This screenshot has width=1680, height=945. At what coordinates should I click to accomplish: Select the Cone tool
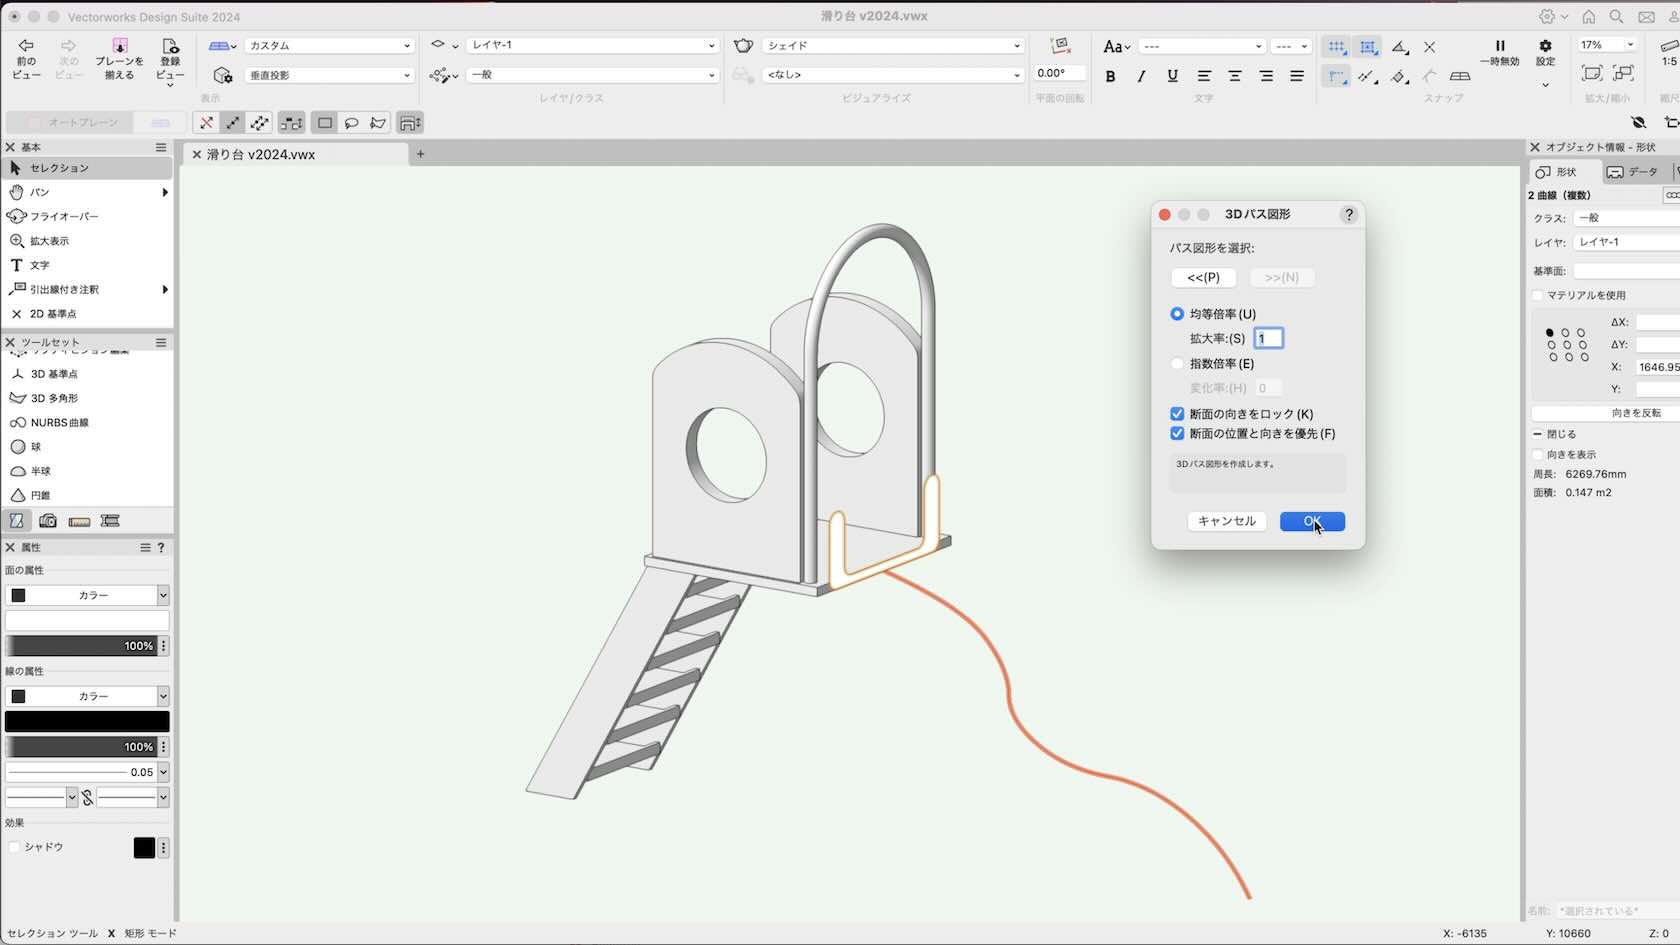[87, 495]
